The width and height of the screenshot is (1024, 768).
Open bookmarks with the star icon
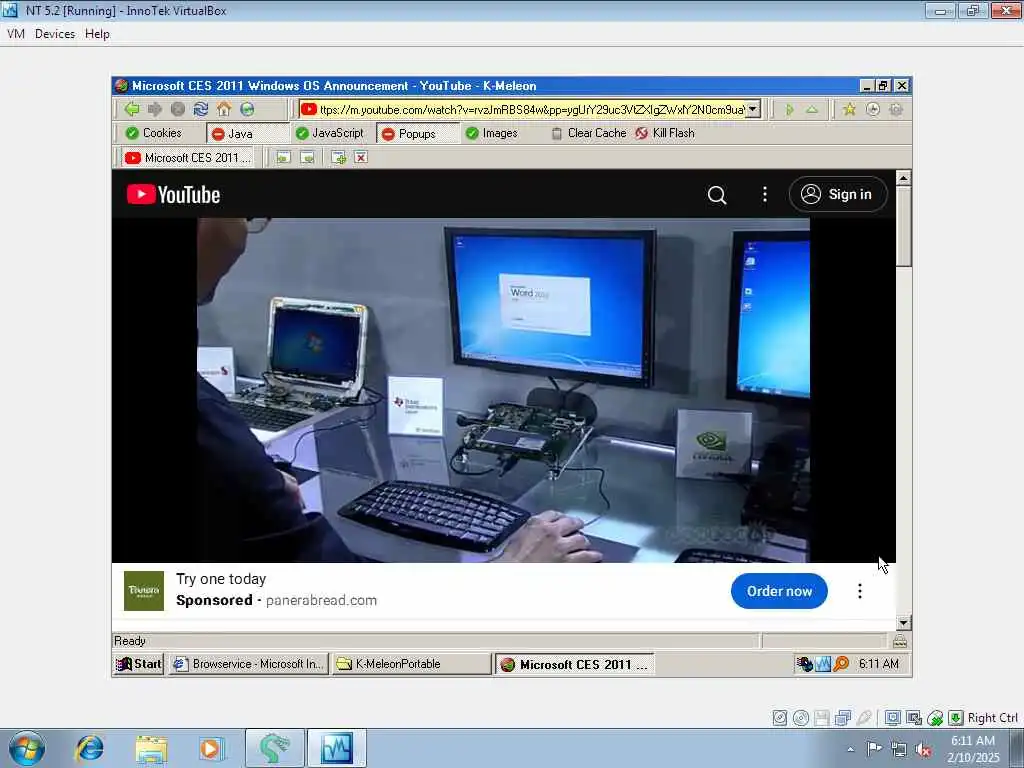[849, 110]
